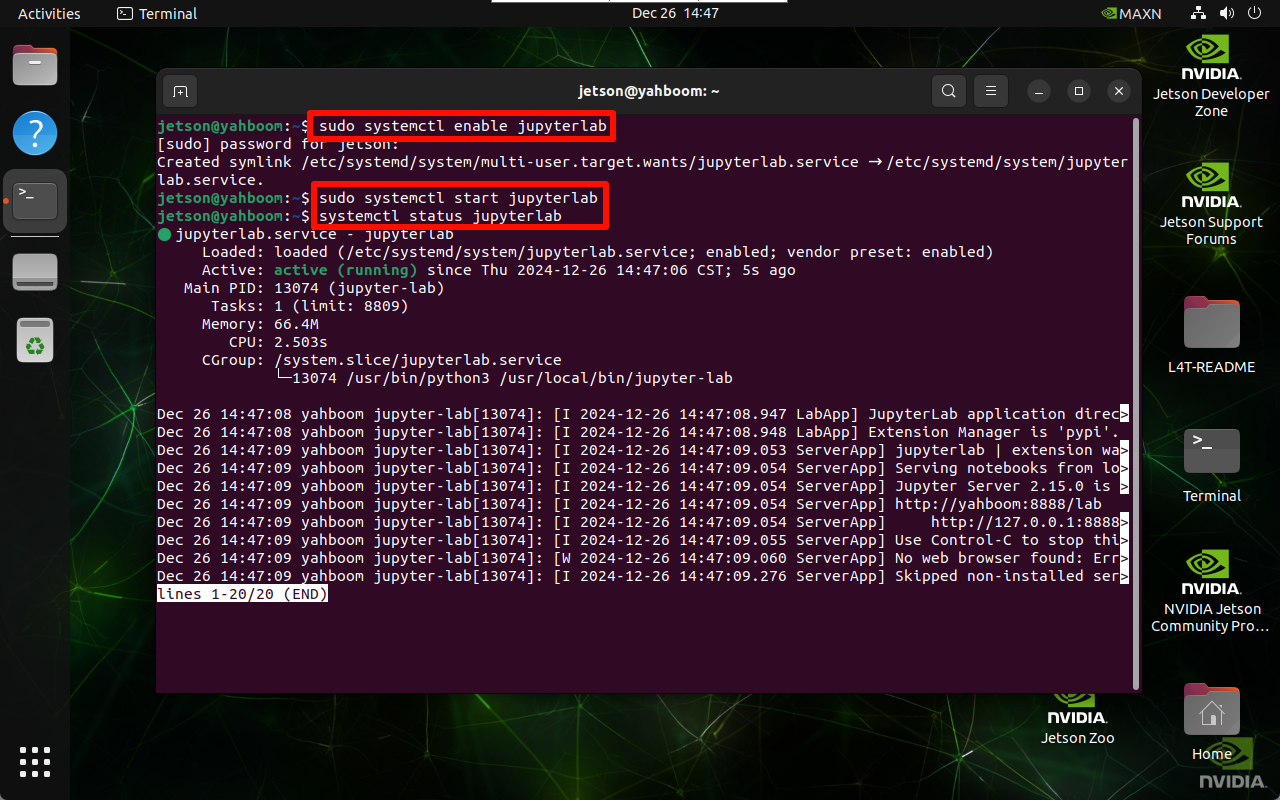Viewport: 1280px width, 800px height.
Task: Open the terminal hamburger menu
Action: point(991,91)
